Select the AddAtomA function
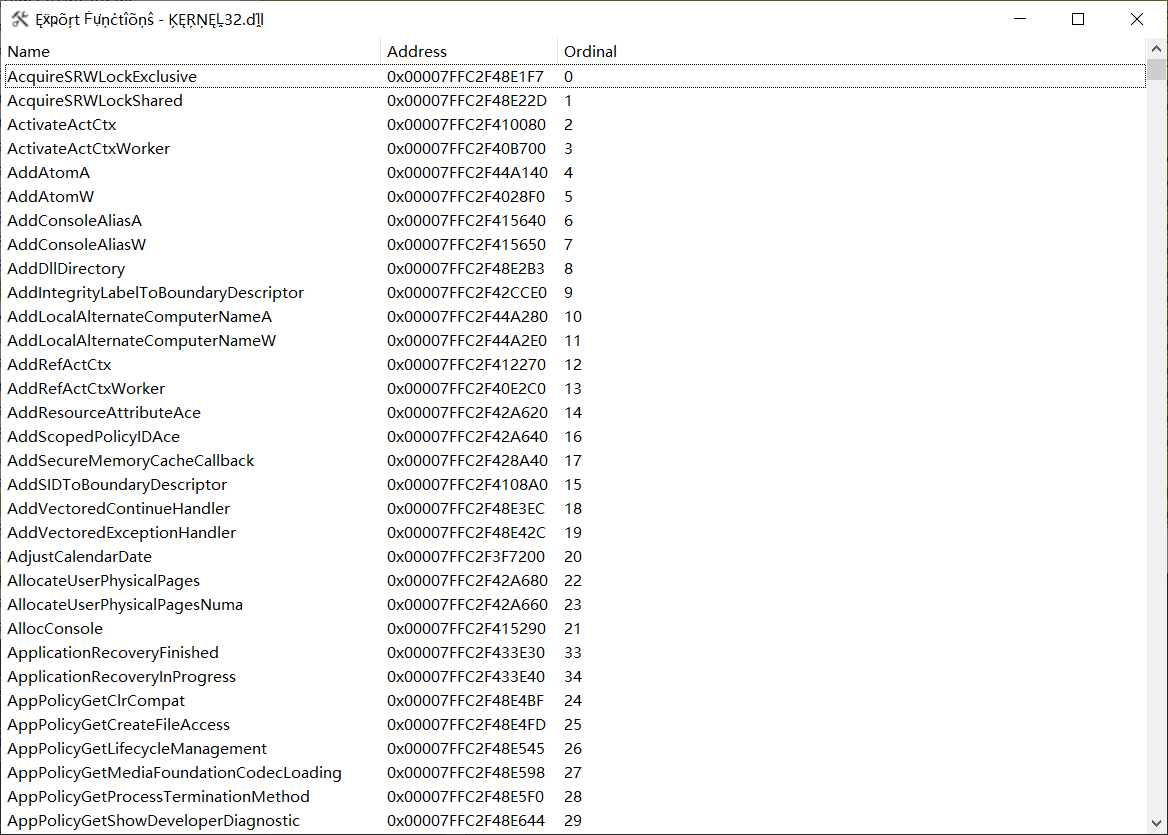This screenshot has height=835, width=1168. pyautogui.click(x=575, y=173)
